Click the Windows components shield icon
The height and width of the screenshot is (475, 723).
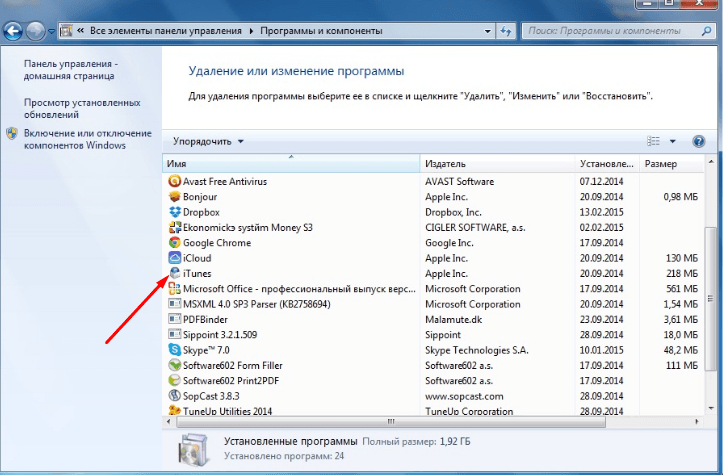tap(12, 134)
